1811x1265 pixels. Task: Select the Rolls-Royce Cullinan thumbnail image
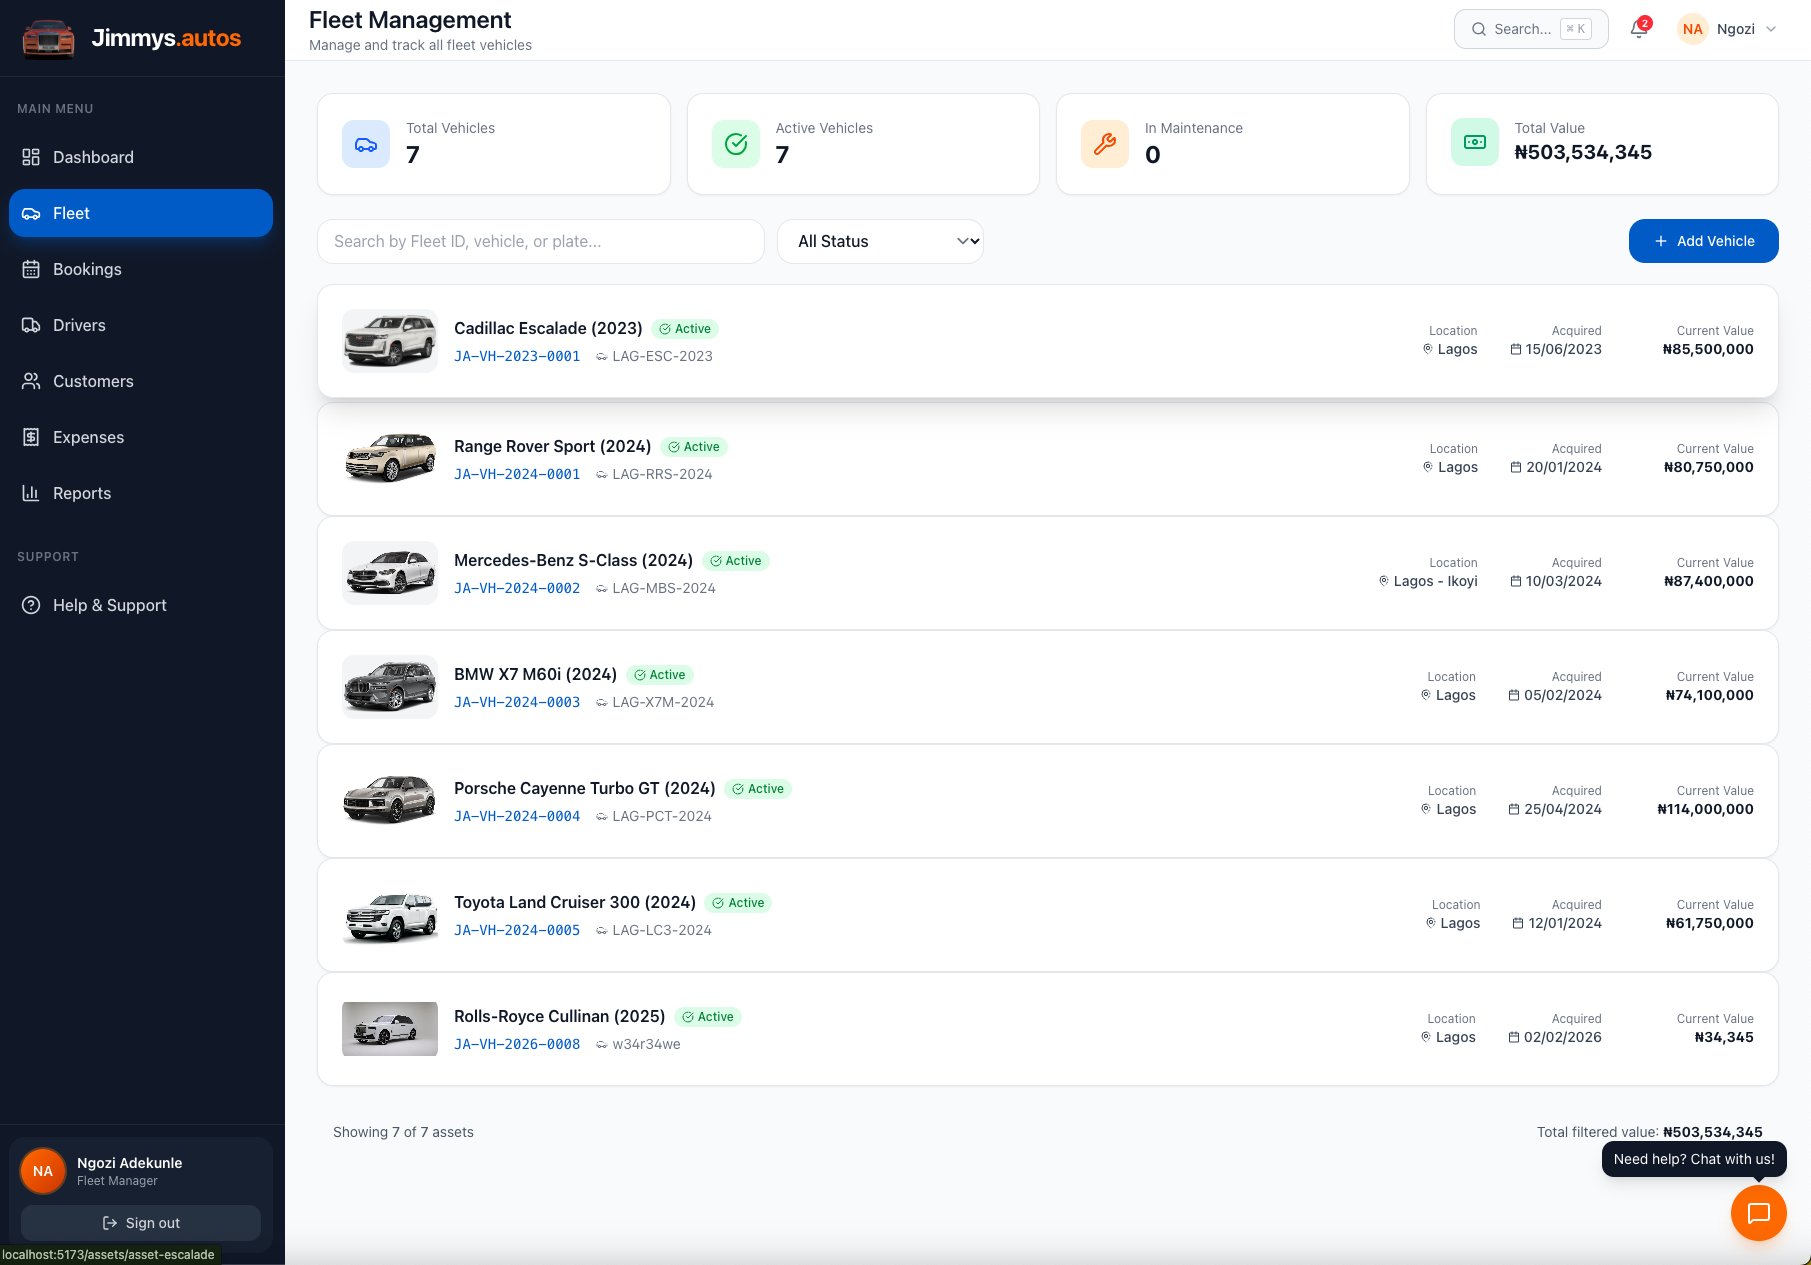tap(390, 1029)
